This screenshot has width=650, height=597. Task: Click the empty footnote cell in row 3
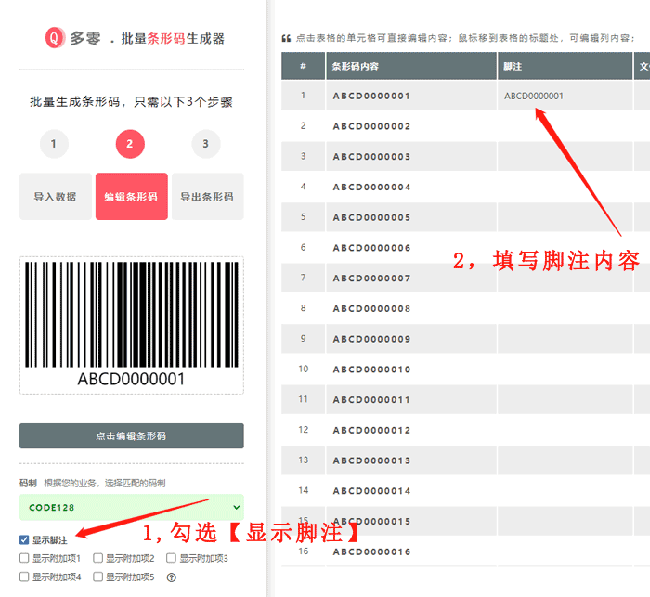(x=565, y=156)
